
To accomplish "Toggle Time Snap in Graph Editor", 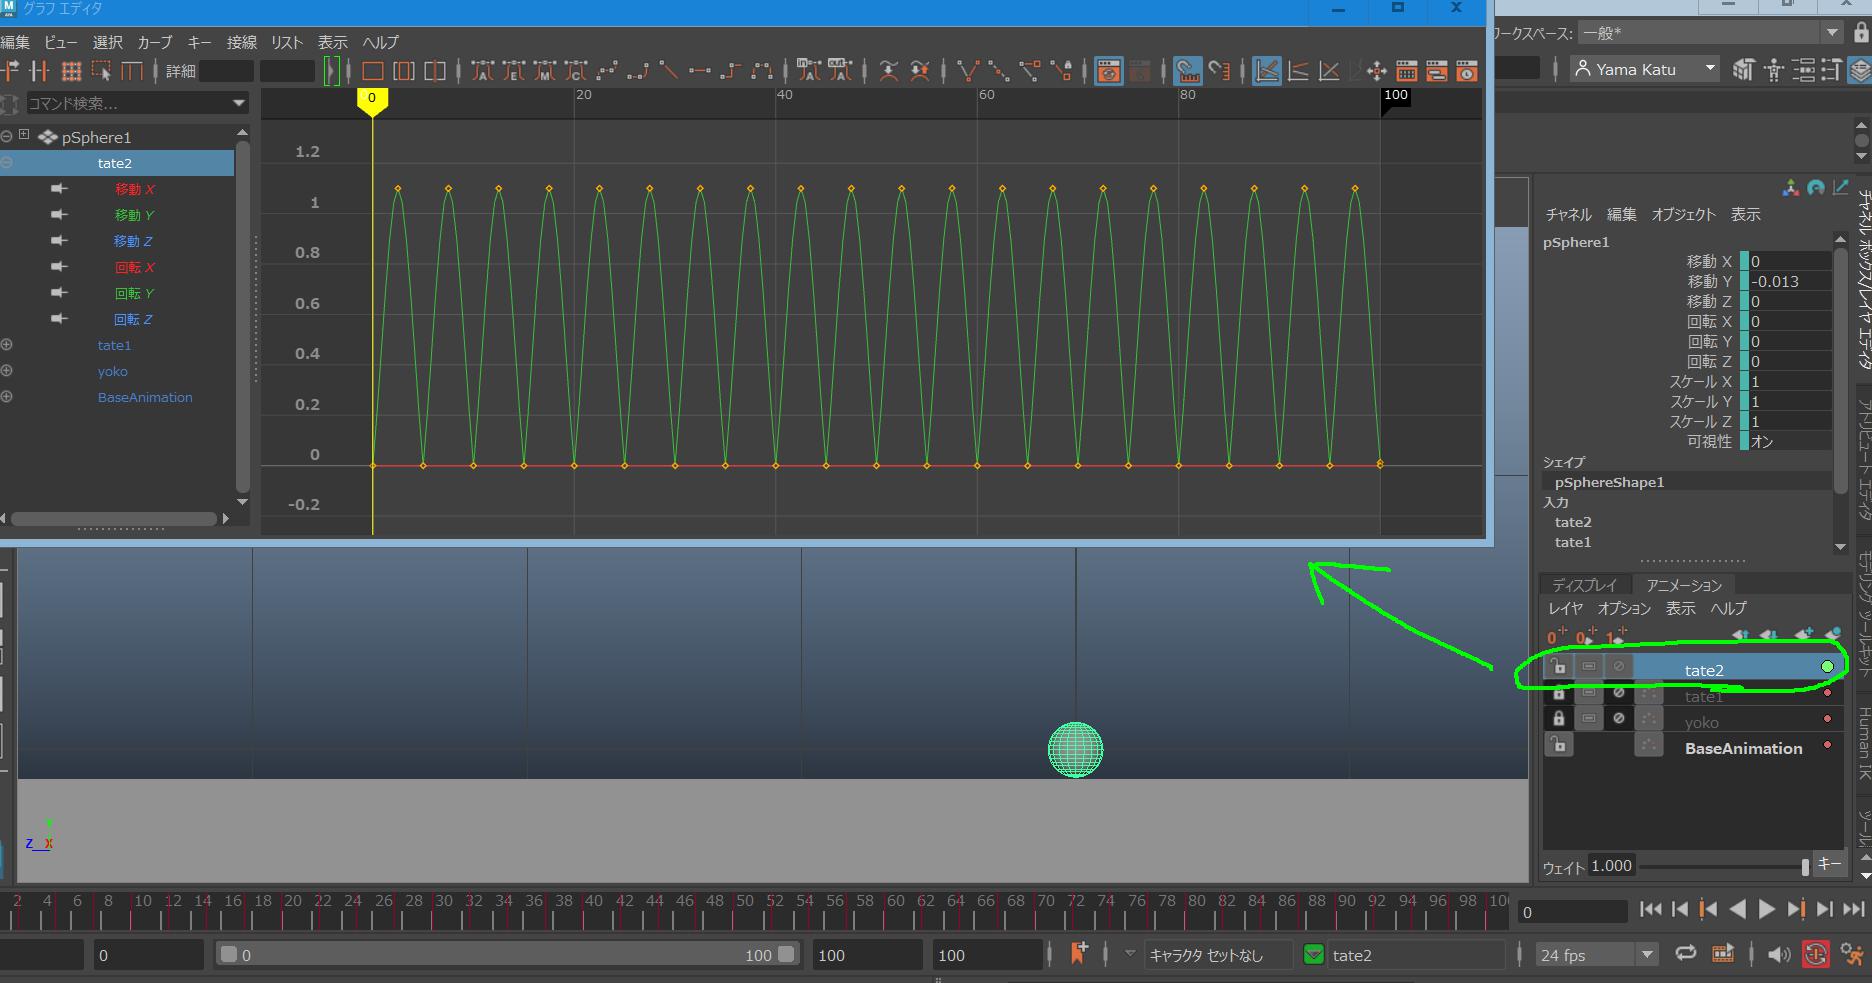I will click(x=1187, y=70).
